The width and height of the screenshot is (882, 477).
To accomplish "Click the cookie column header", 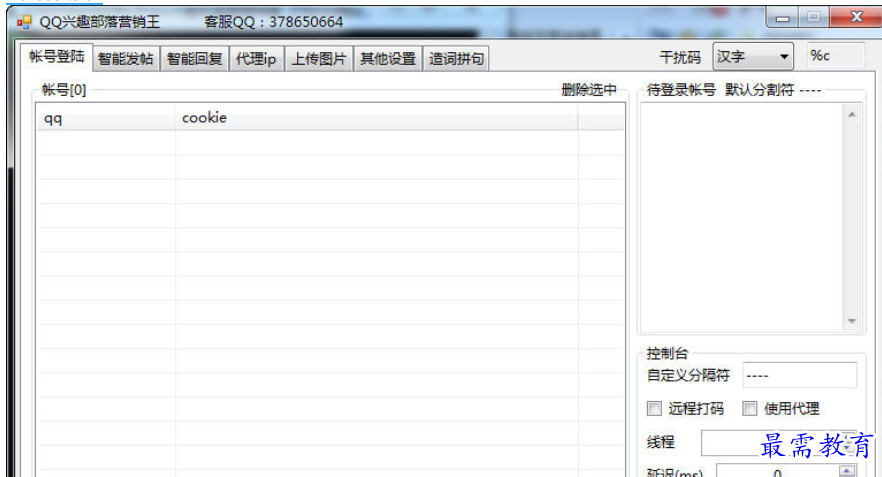I will (x=376, y=118).
